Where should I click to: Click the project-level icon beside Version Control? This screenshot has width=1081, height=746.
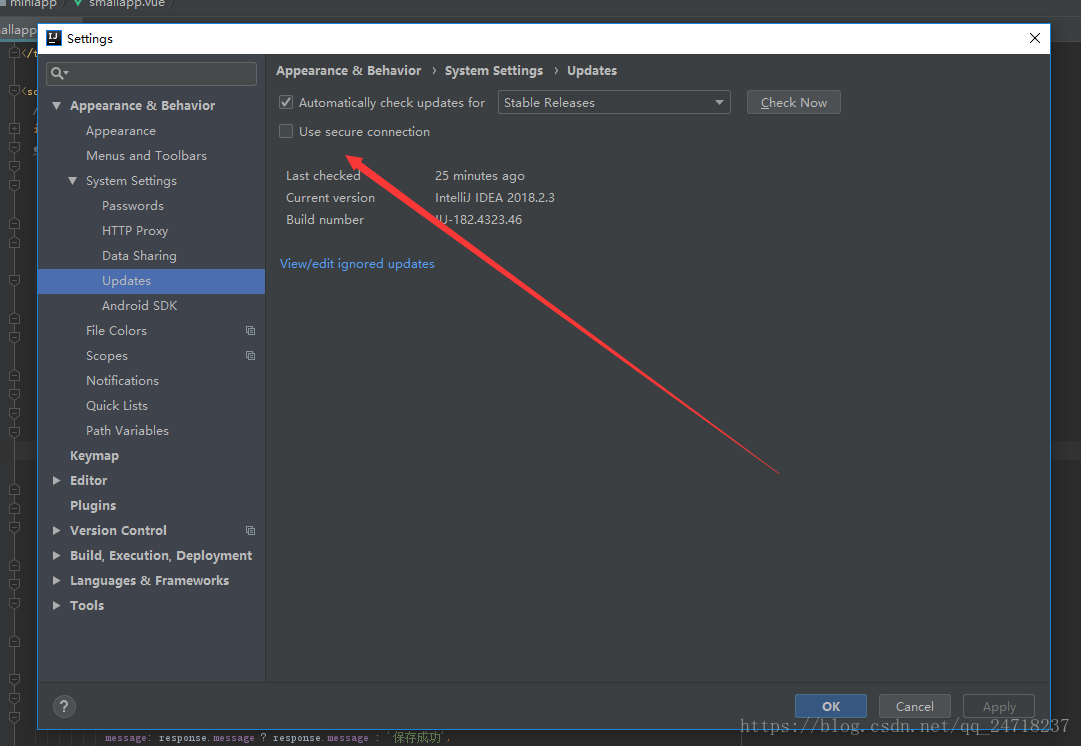click(250, 530)
